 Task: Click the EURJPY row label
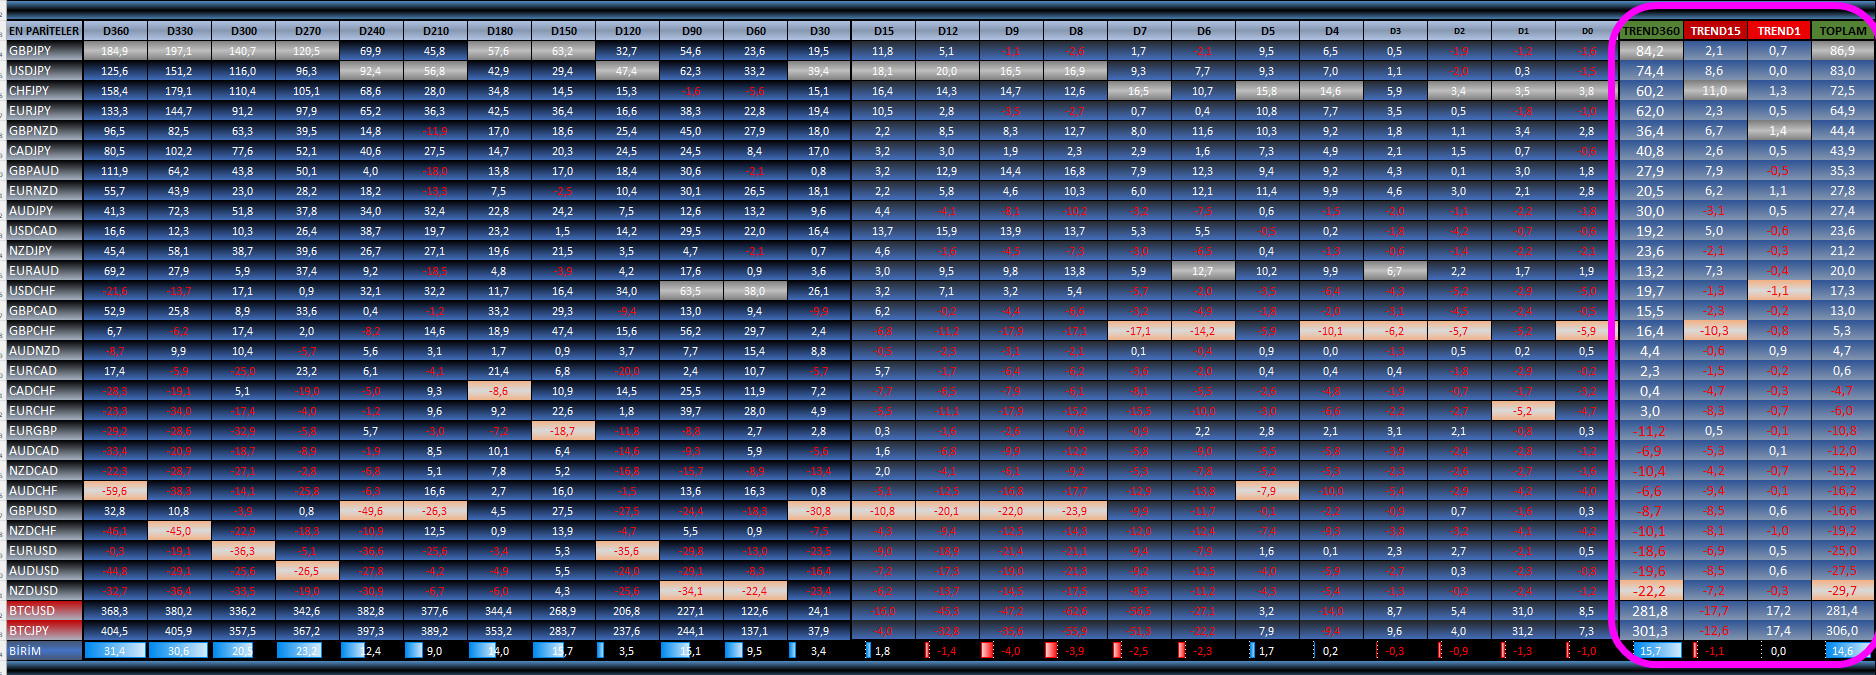click(x=43, y=111)
